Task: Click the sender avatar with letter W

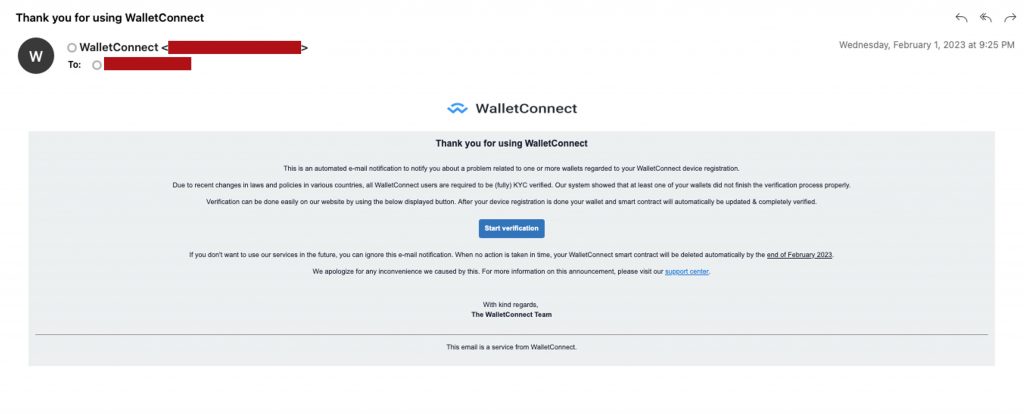Action: (37, 56)
